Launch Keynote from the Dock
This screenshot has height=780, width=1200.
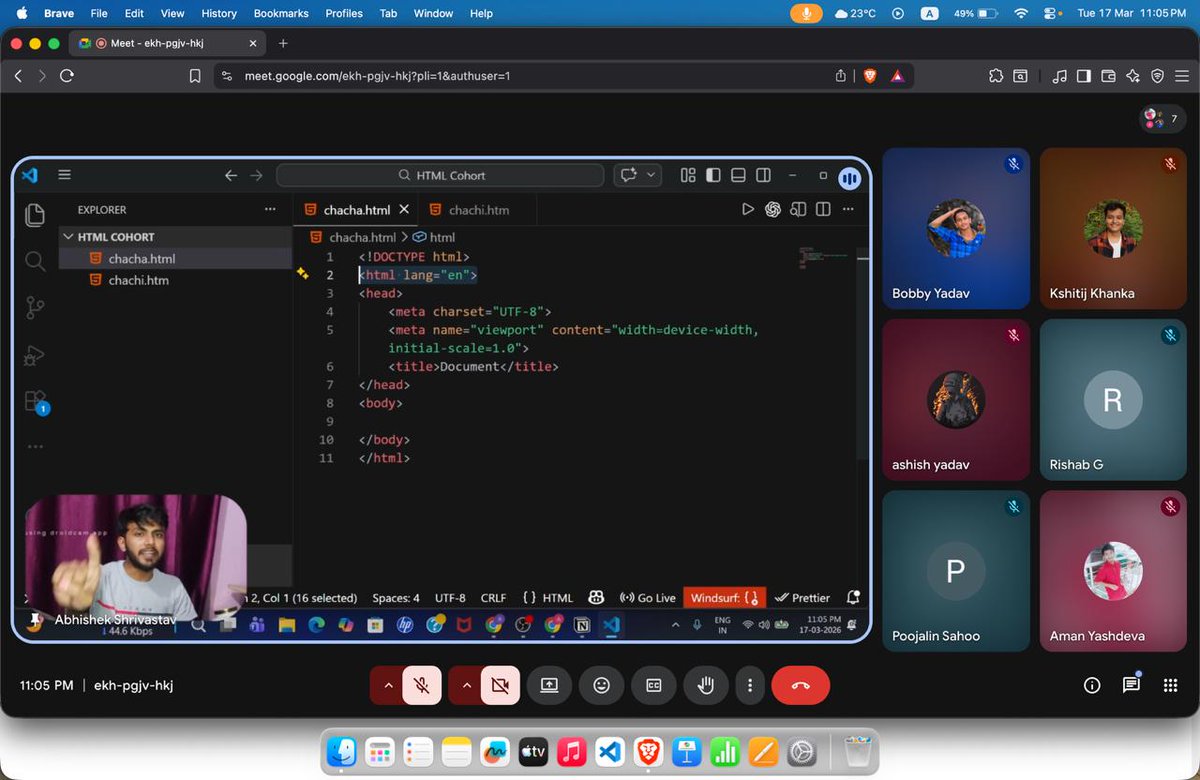click(686, 751)
